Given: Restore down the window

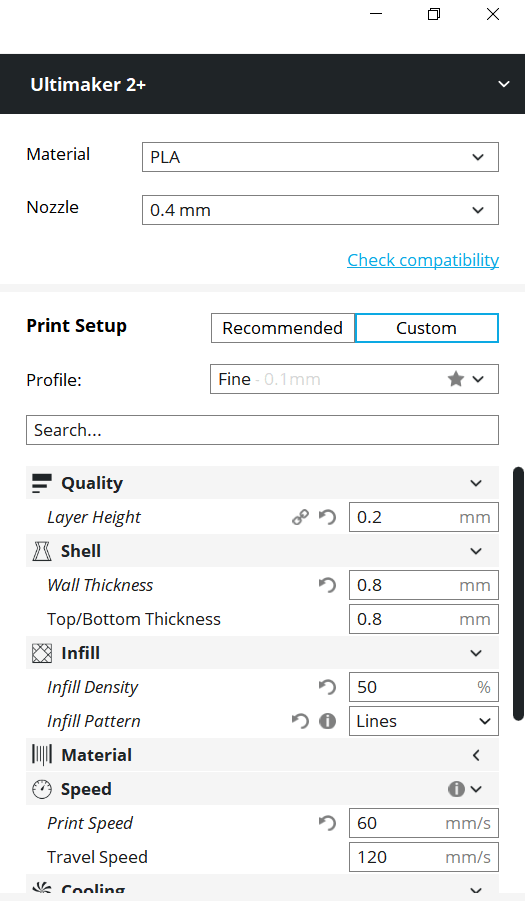Looking at the screenshot, I should pos(434,14).
